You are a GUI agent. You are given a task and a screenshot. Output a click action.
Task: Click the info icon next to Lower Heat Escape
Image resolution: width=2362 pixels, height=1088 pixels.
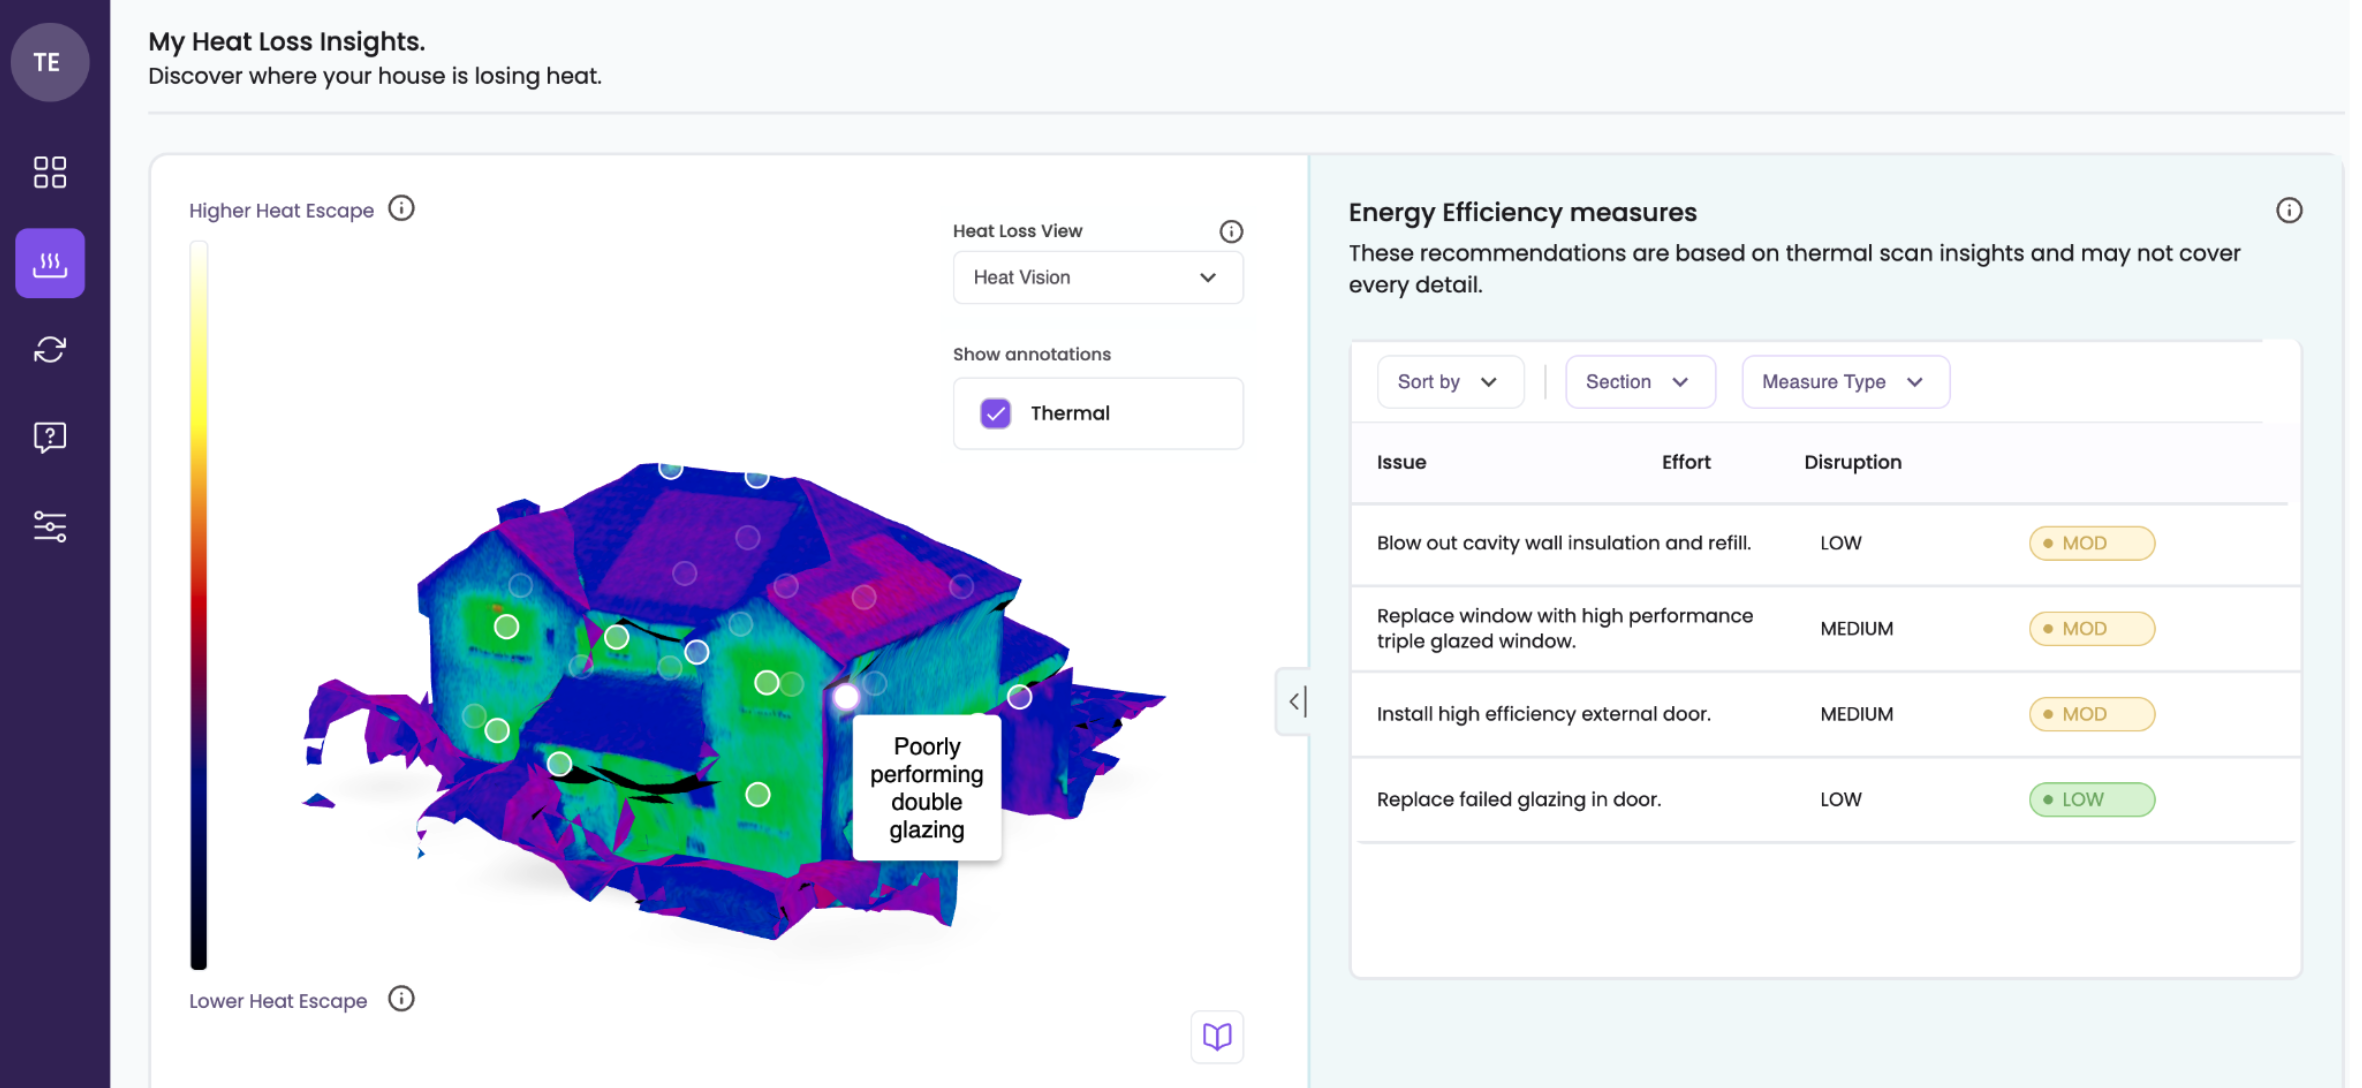click(402, 998)
